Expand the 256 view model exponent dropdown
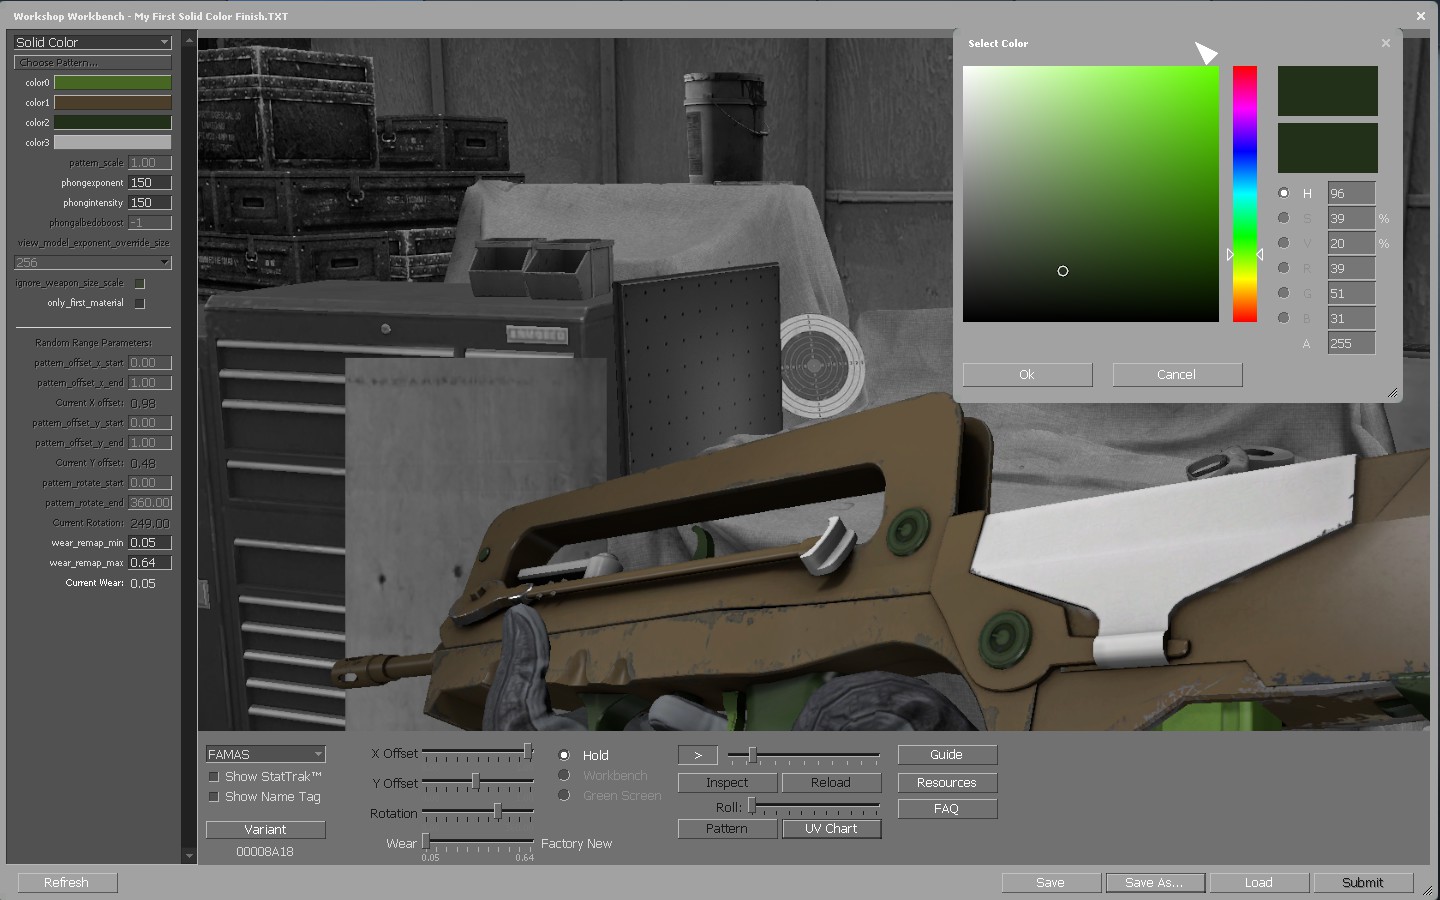The width and height of the screenshot is (1440, 900). (93, 262)
